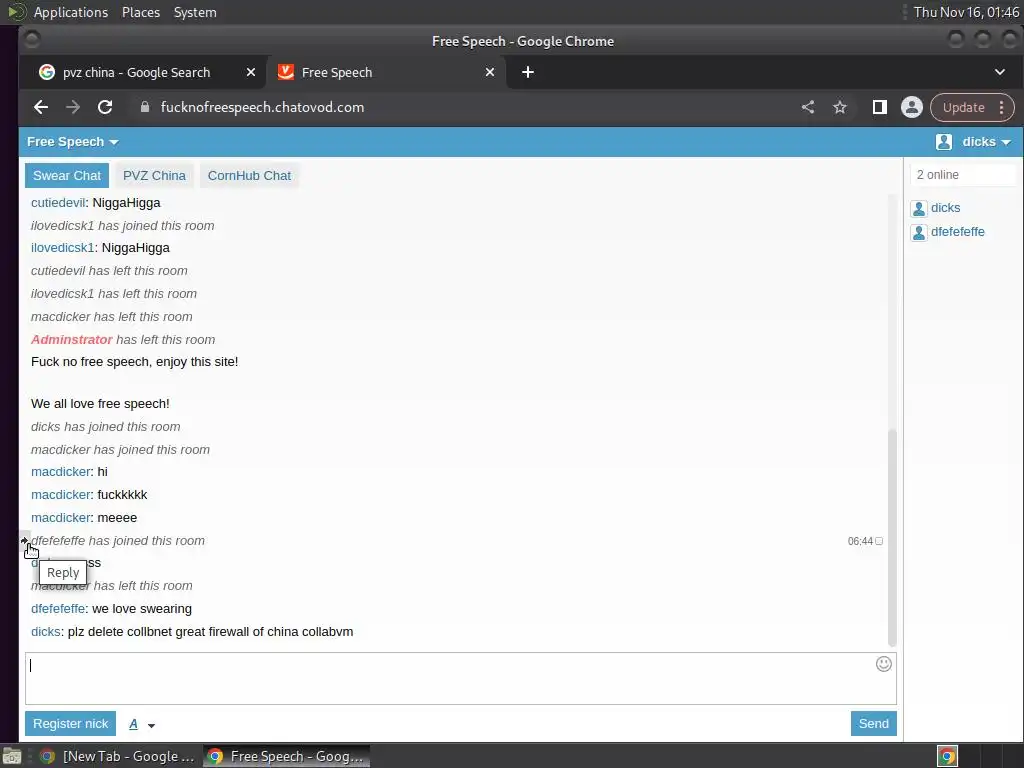
Task: Click the 2 online counter
Action: point(938,174)
